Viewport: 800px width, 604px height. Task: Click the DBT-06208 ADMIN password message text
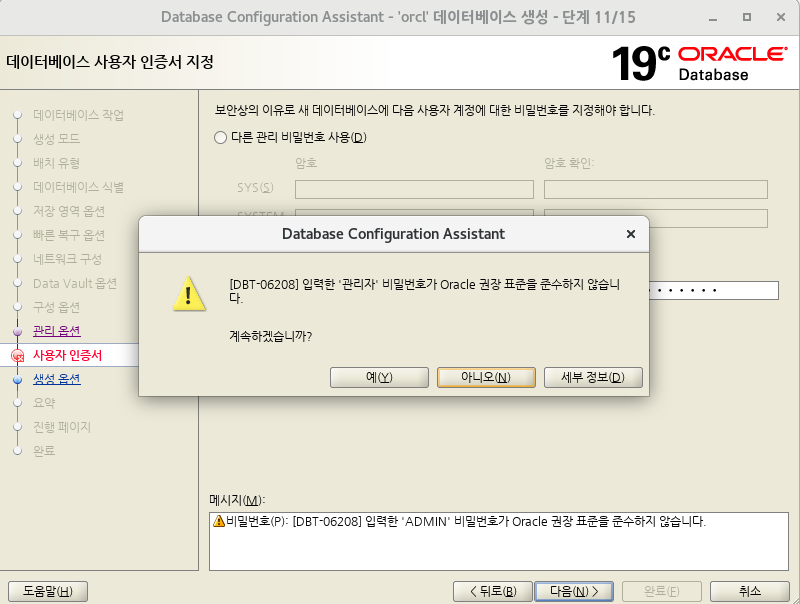tap(466, 521)
